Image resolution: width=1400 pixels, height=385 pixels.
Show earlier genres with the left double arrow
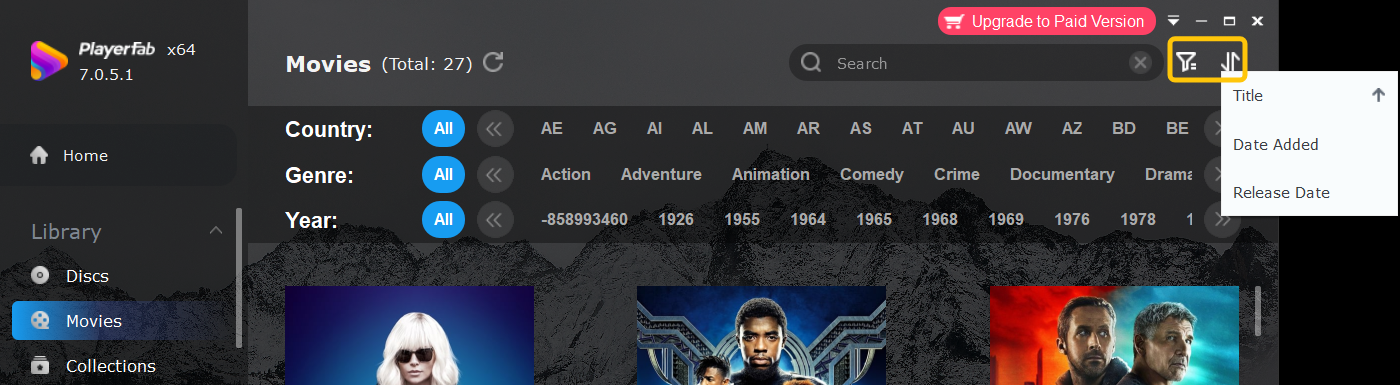click(494, 174)
